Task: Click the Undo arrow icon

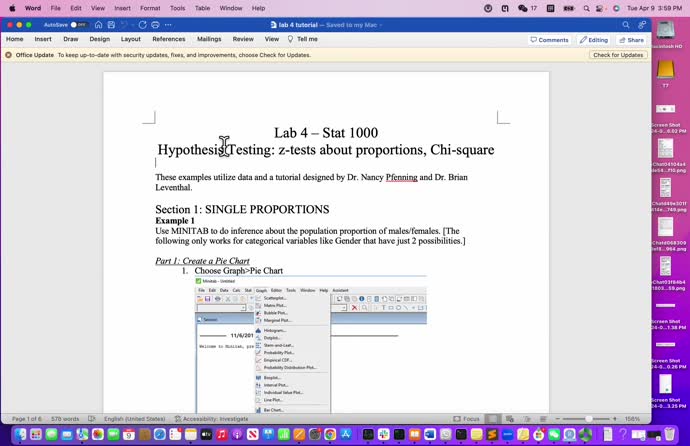Action: click(125, 25)
